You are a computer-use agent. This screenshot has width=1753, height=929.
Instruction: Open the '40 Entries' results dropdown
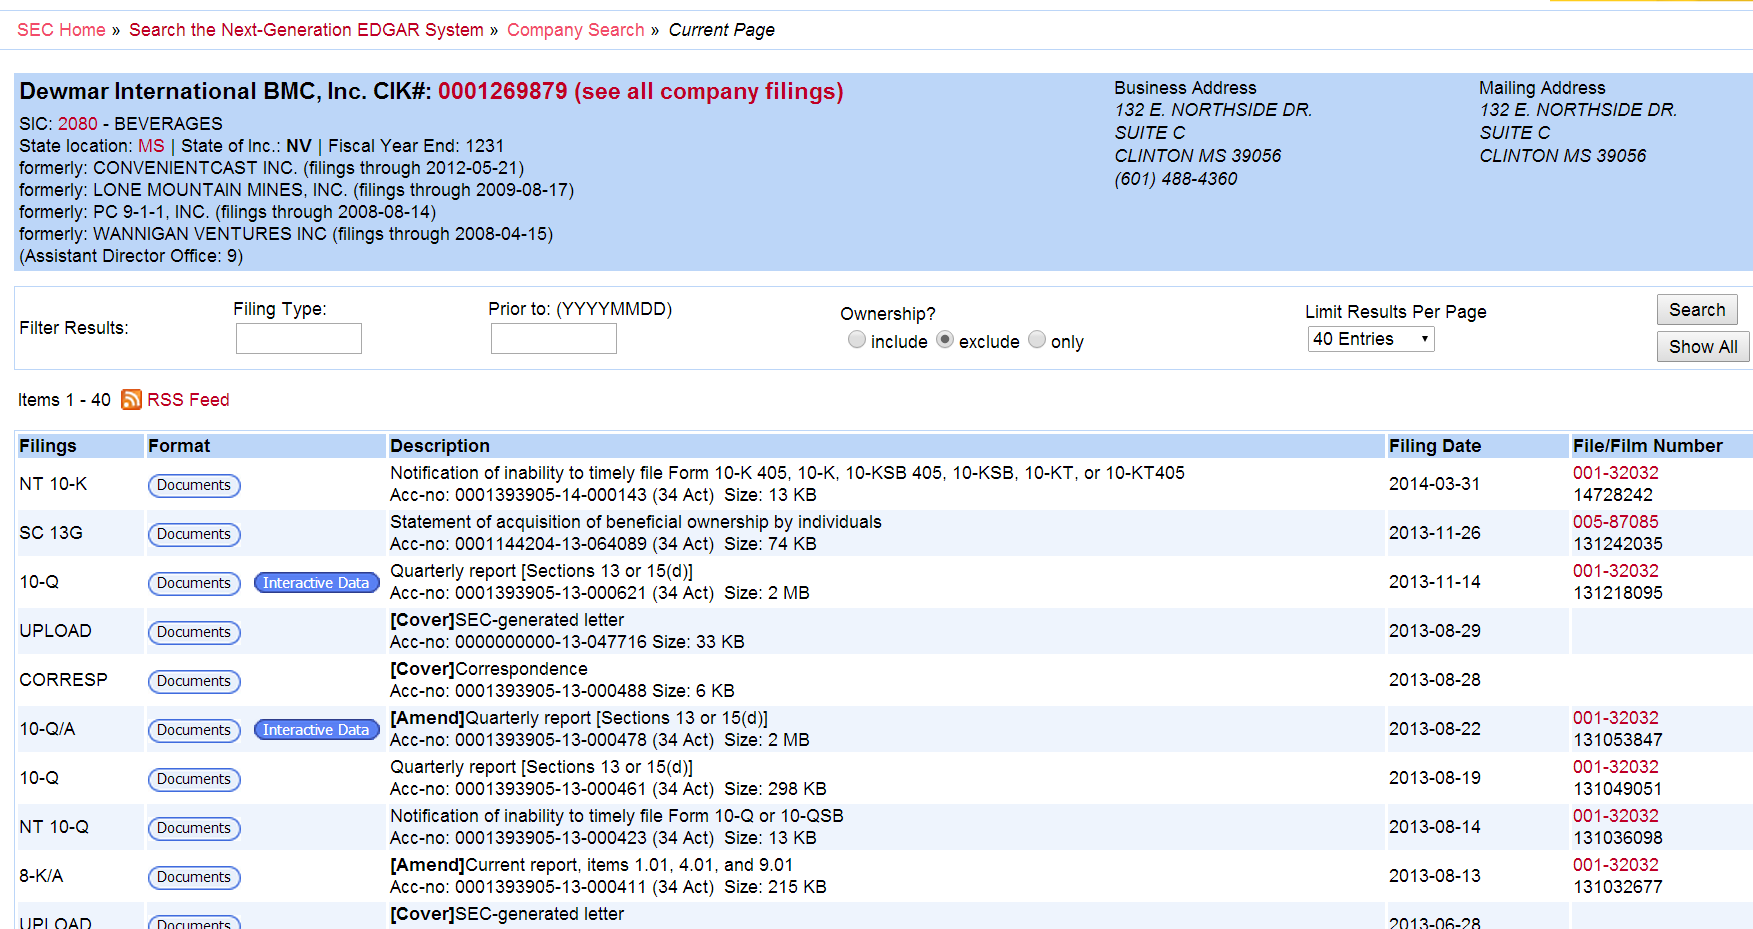[1370, 339]
